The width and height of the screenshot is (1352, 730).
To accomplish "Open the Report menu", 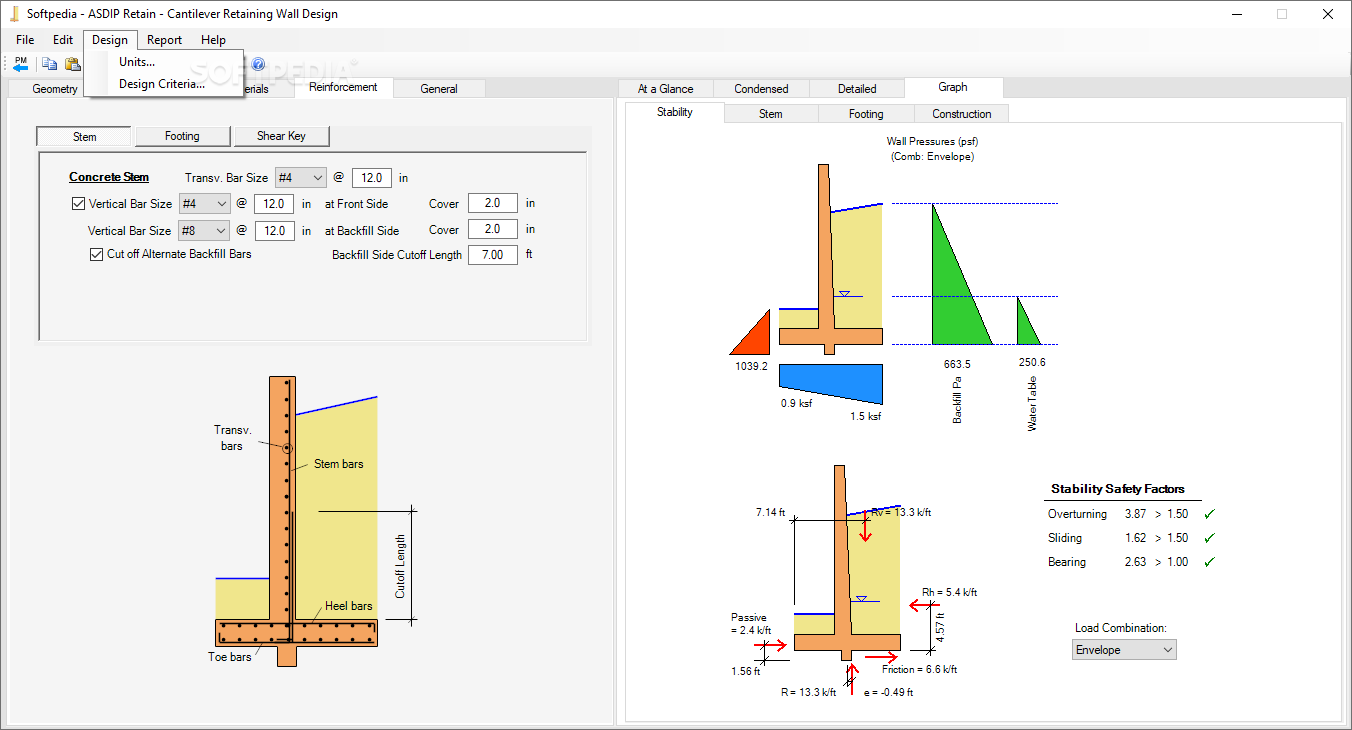I will click(164, 40).
